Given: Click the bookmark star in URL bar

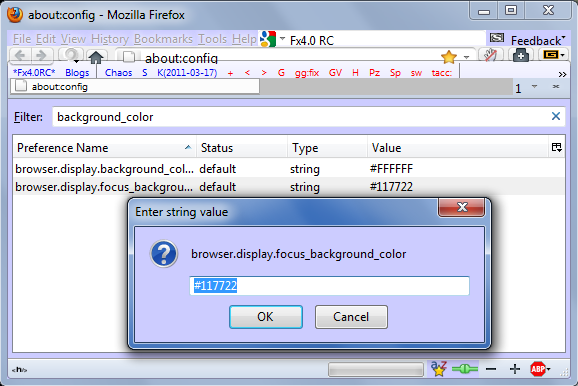Looking at the screenshot, I should [448, 57].
